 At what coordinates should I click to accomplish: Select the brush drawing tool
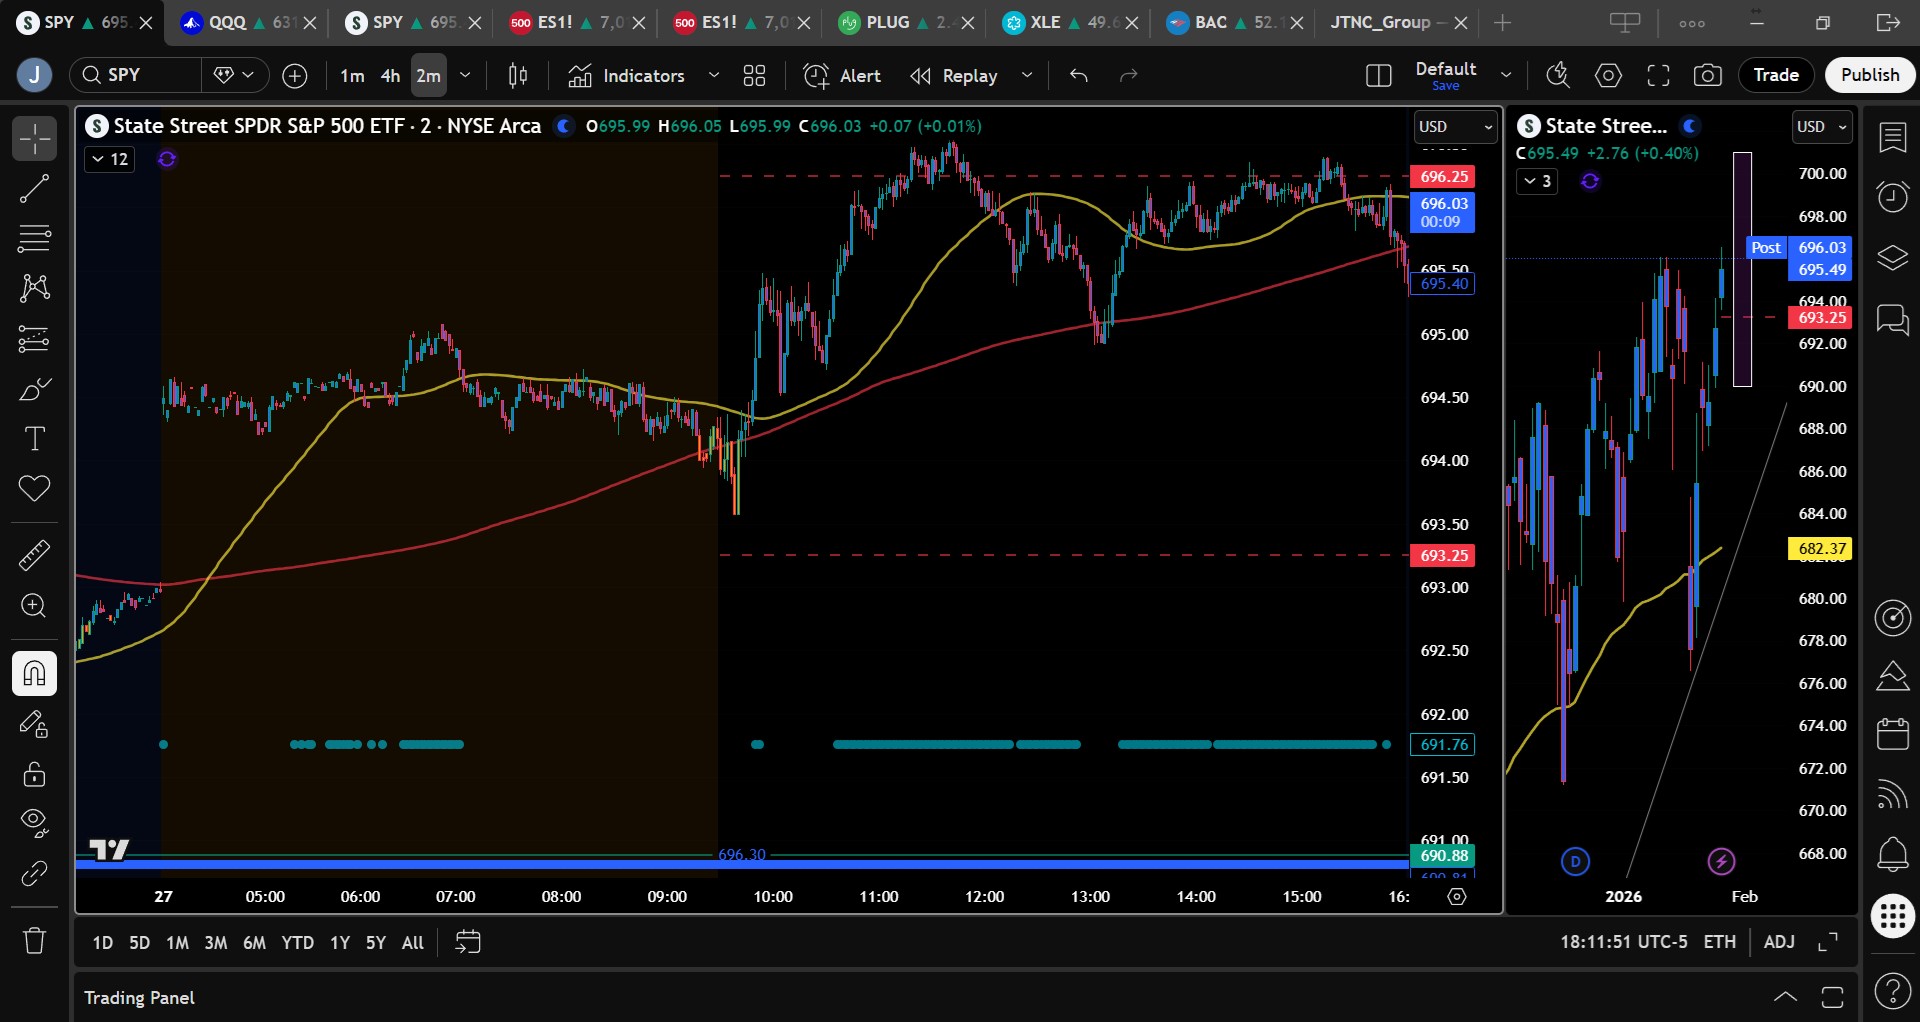34,389
